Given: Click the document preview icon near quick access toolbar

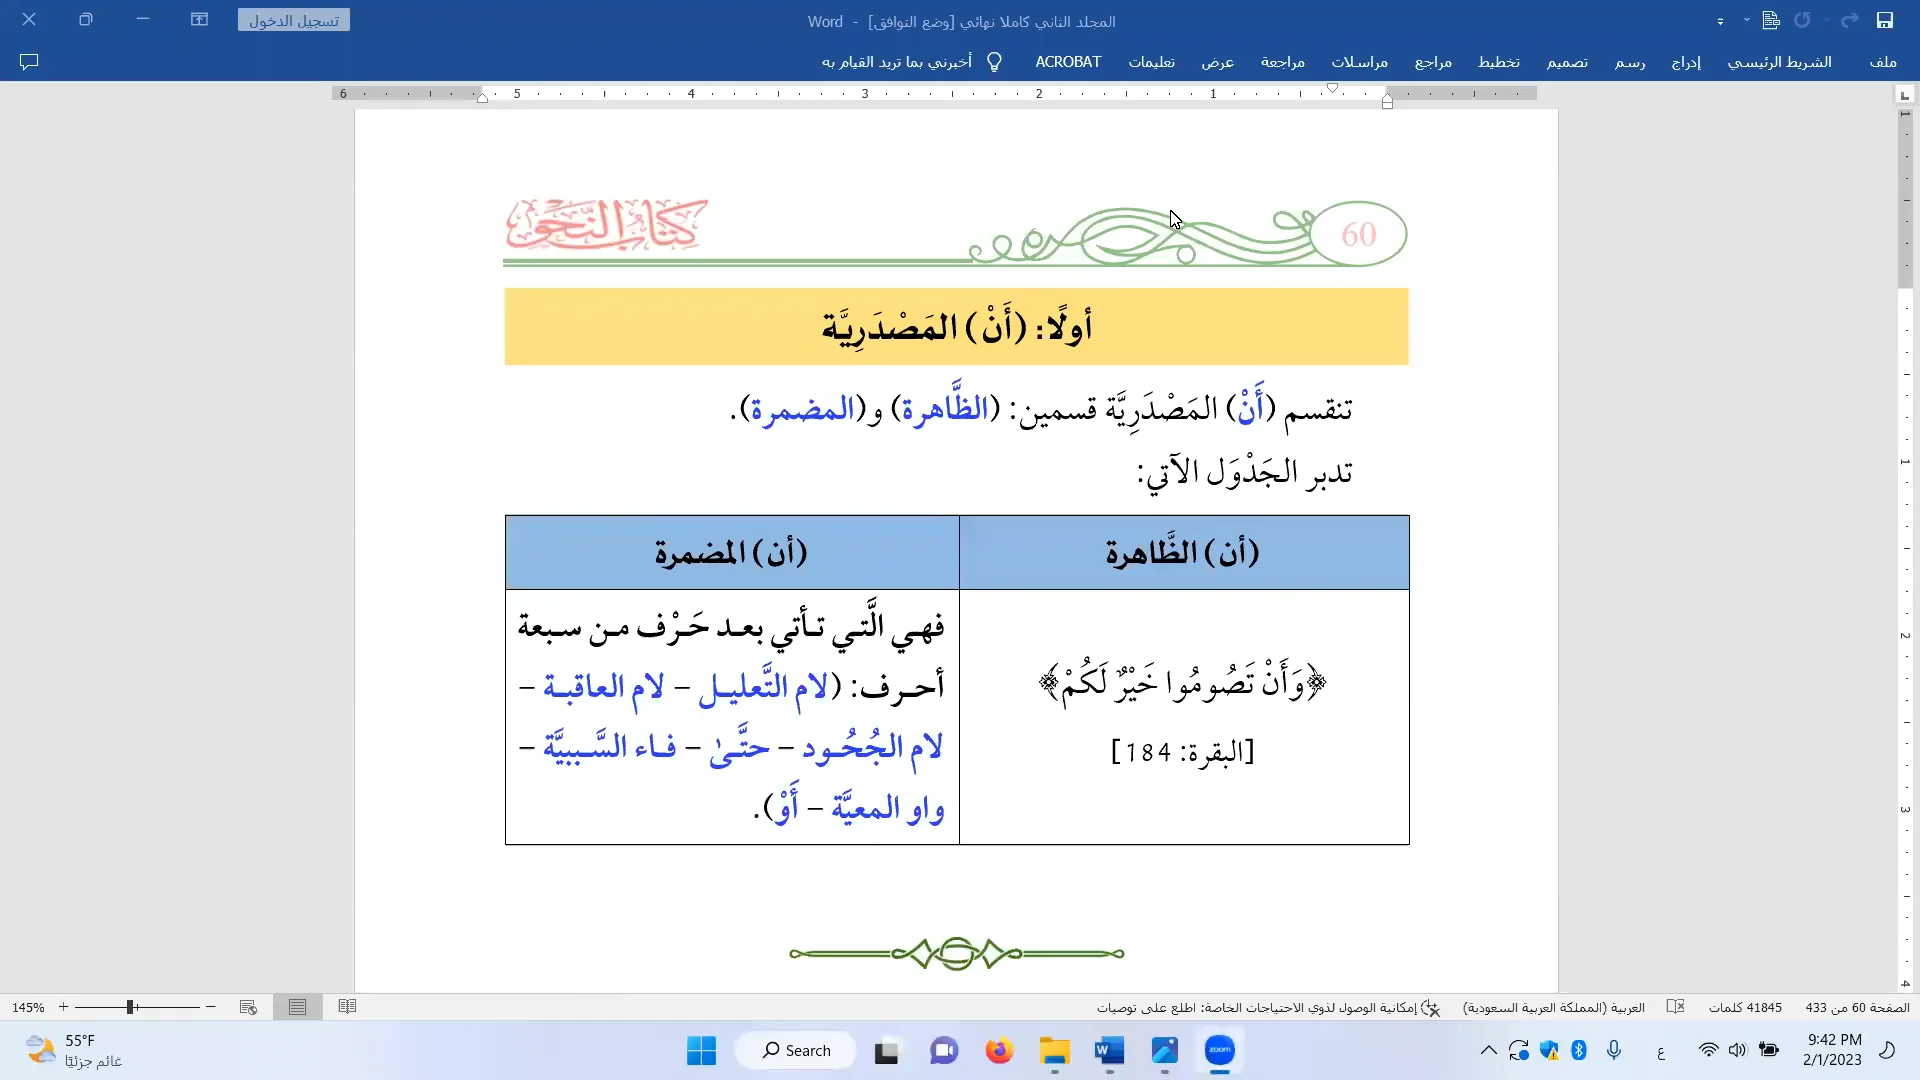Looking at the screenshot, I should coord(1770,20).
